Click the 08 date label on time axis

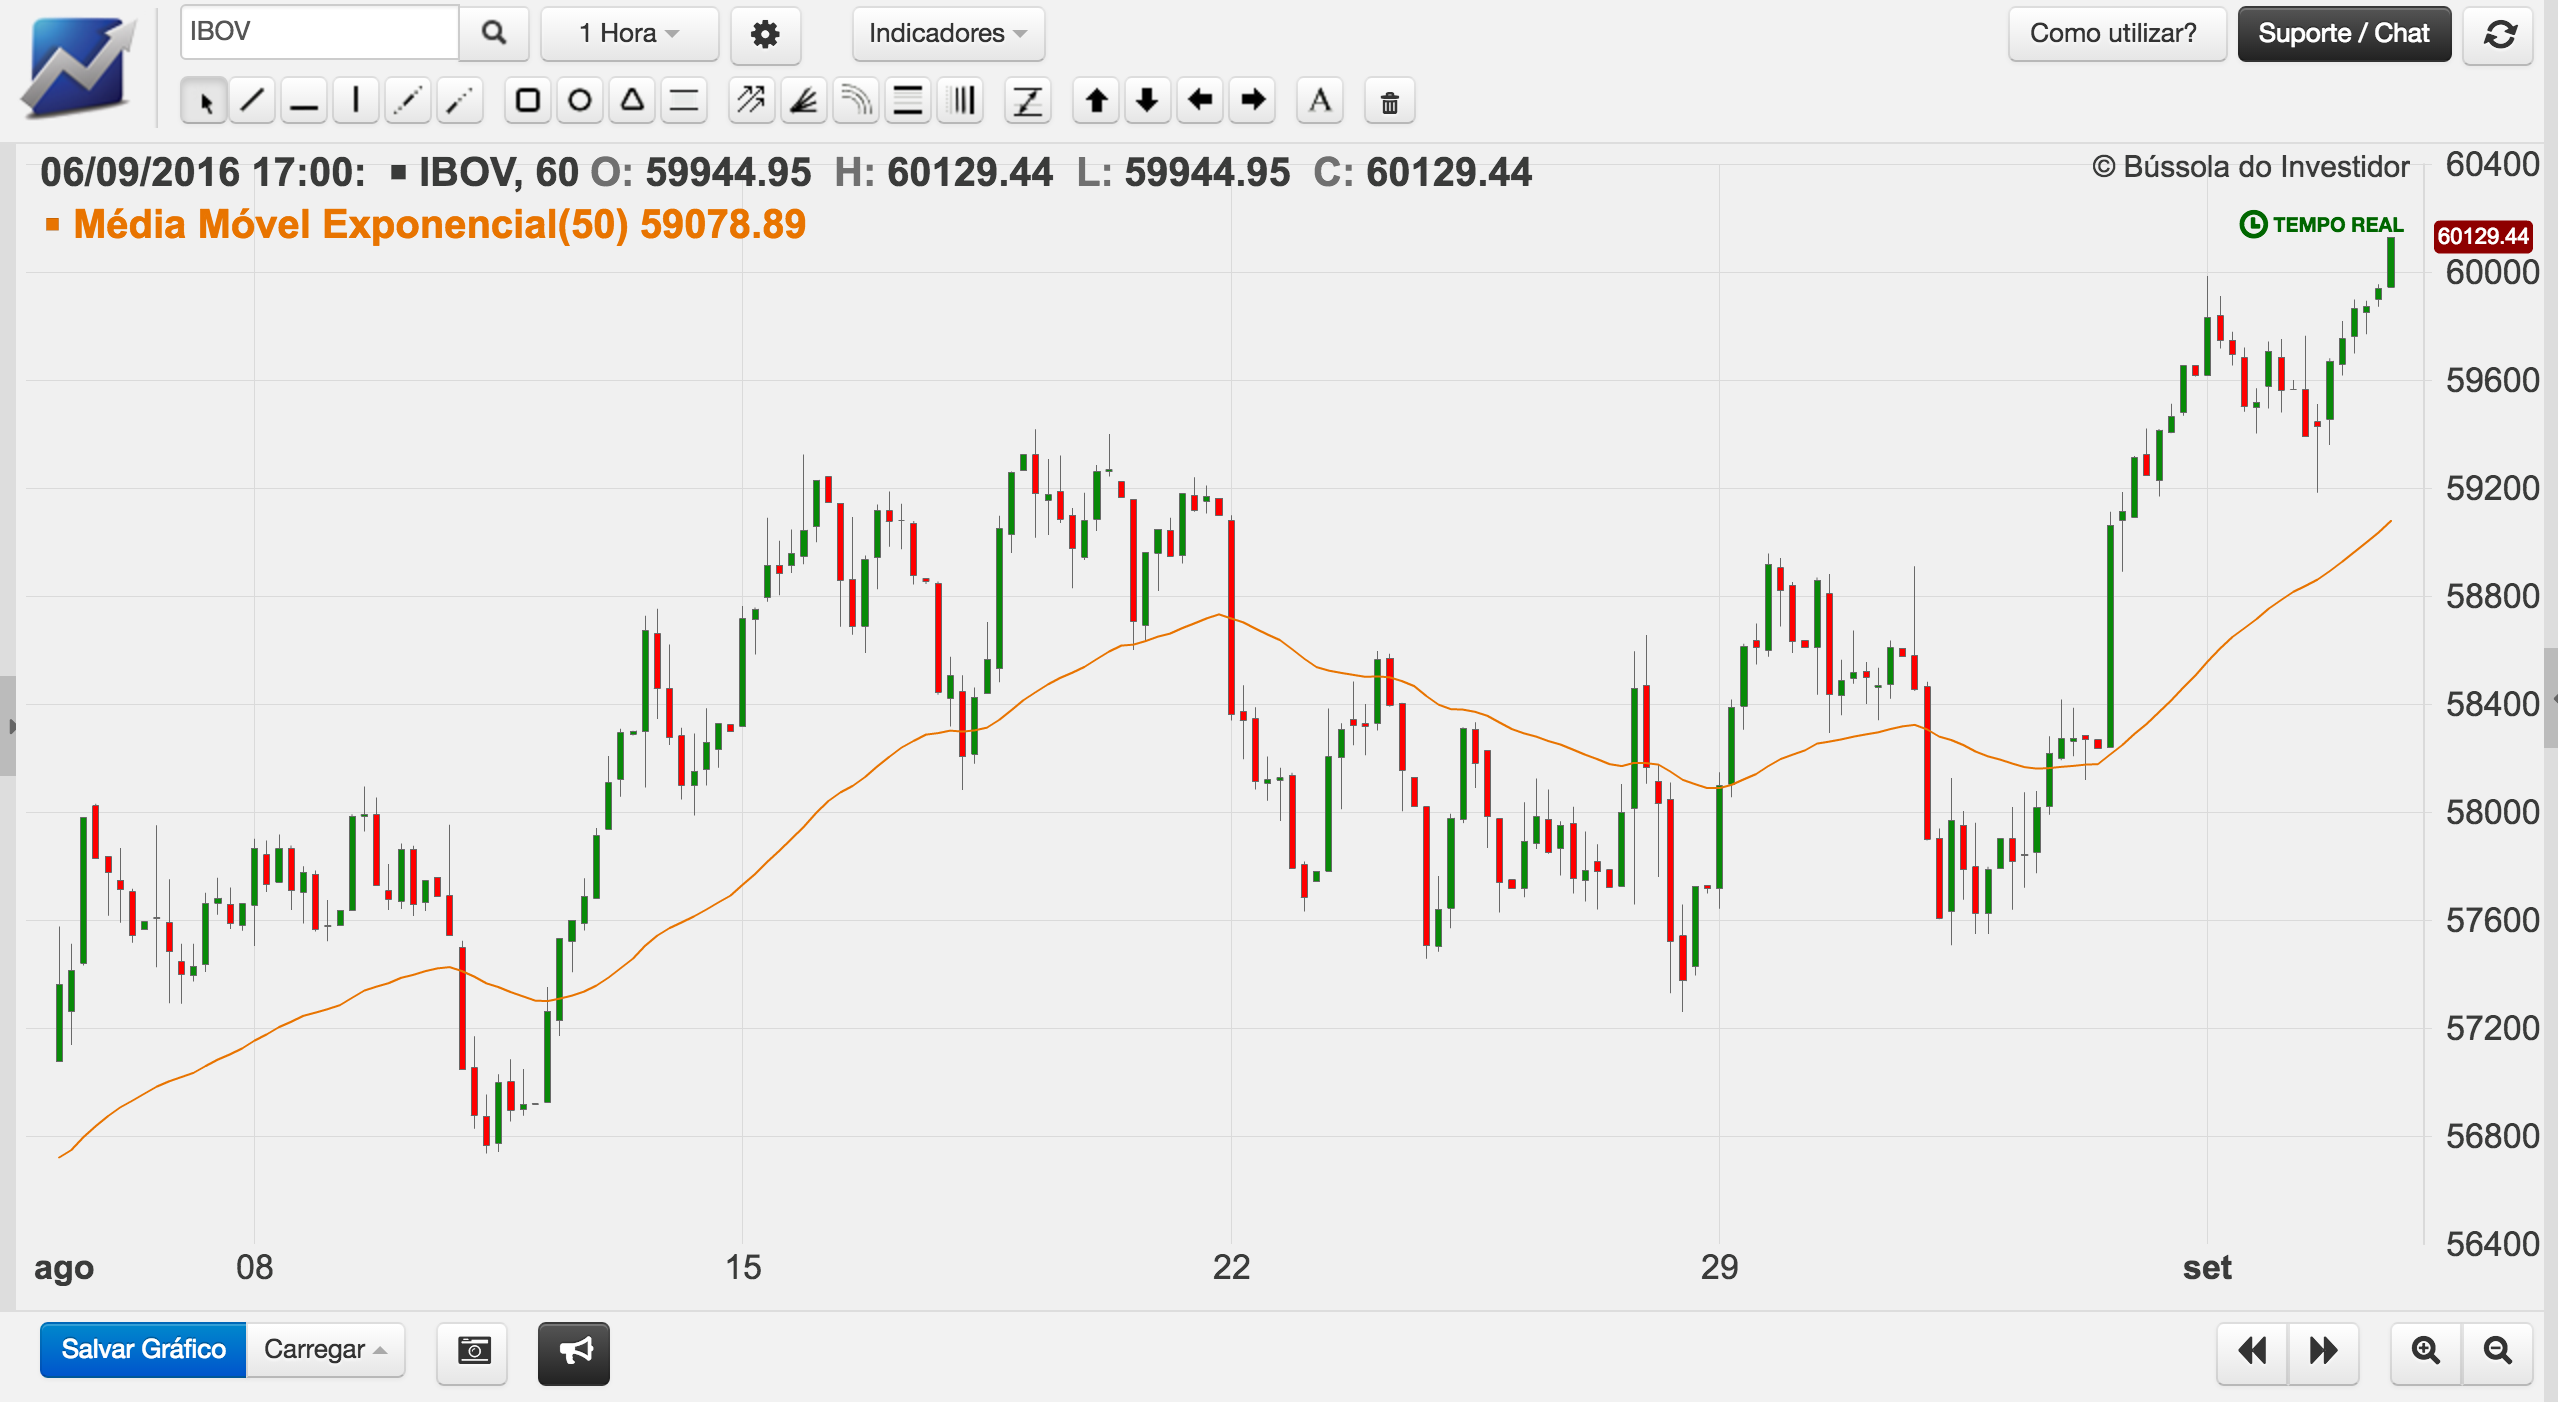click(x=255, y=1267)
